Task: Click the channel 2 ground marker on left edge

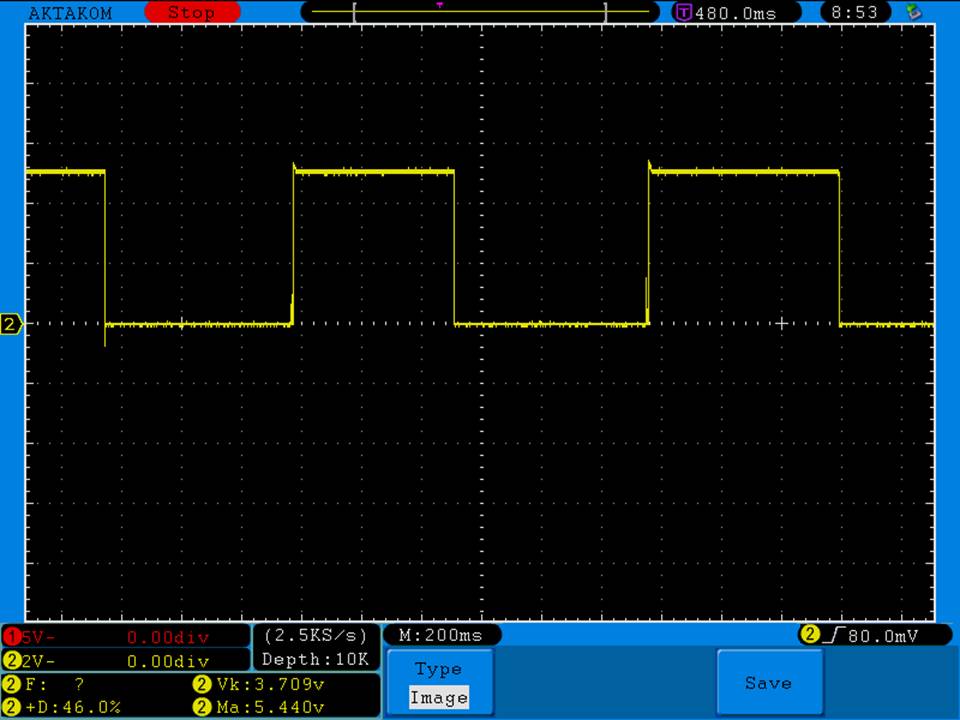Action: (11, 324)
